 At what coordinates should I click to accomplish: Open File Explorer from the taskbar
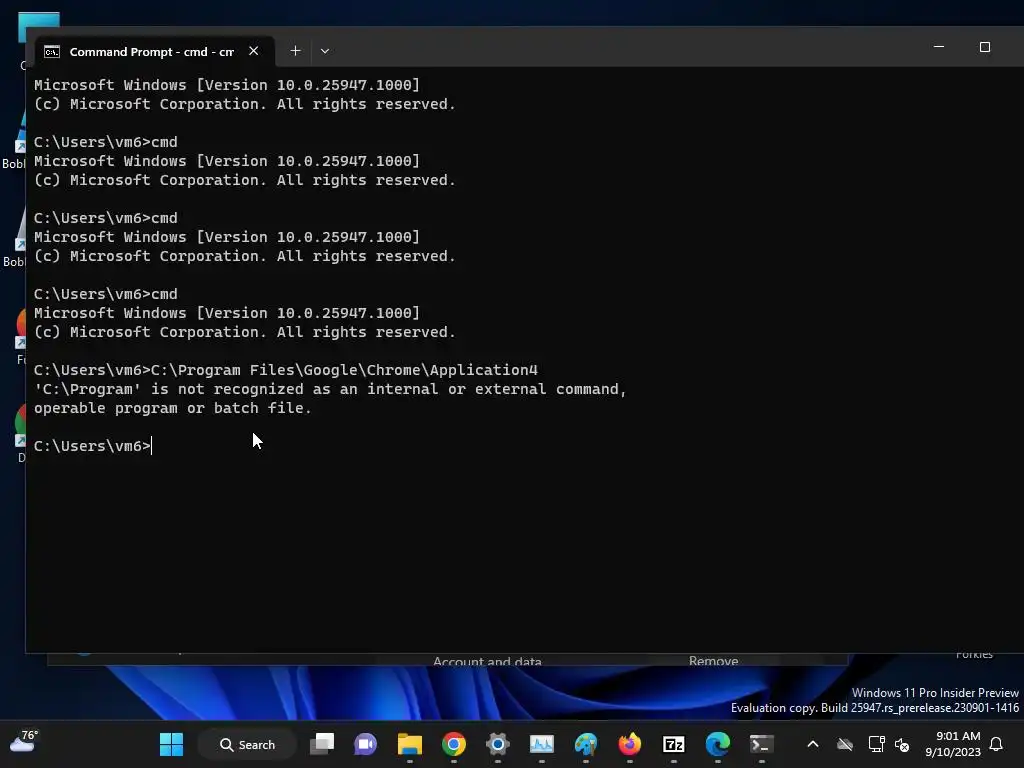tap(409, 744)
